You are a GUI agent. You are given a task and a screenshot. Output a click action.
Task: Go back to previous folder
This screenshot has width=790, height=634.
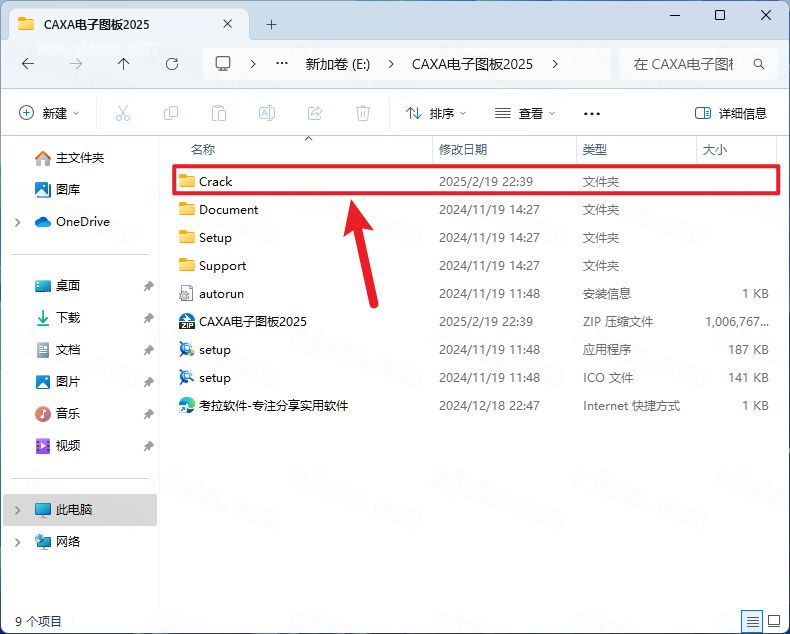tap(28, 64)
